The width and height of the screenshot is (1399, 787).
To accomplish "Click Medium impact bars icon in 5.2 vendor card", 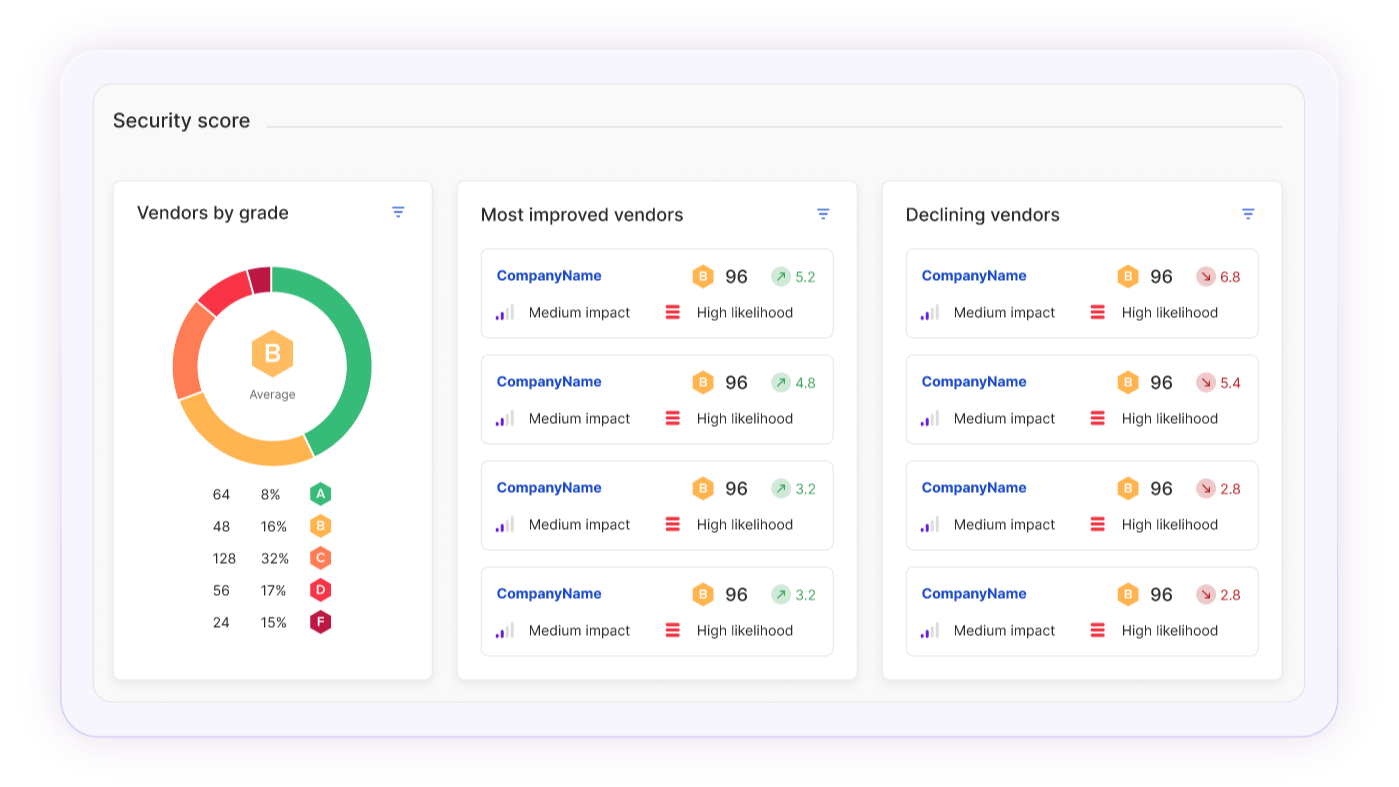I will click(505, 312).
